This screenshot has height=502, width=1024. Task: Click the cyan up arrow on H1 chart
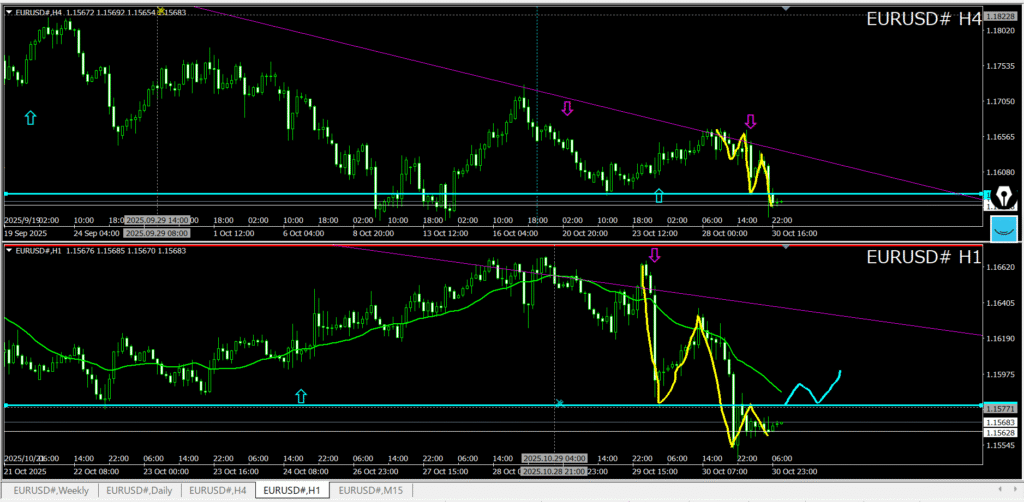[300, 397]
